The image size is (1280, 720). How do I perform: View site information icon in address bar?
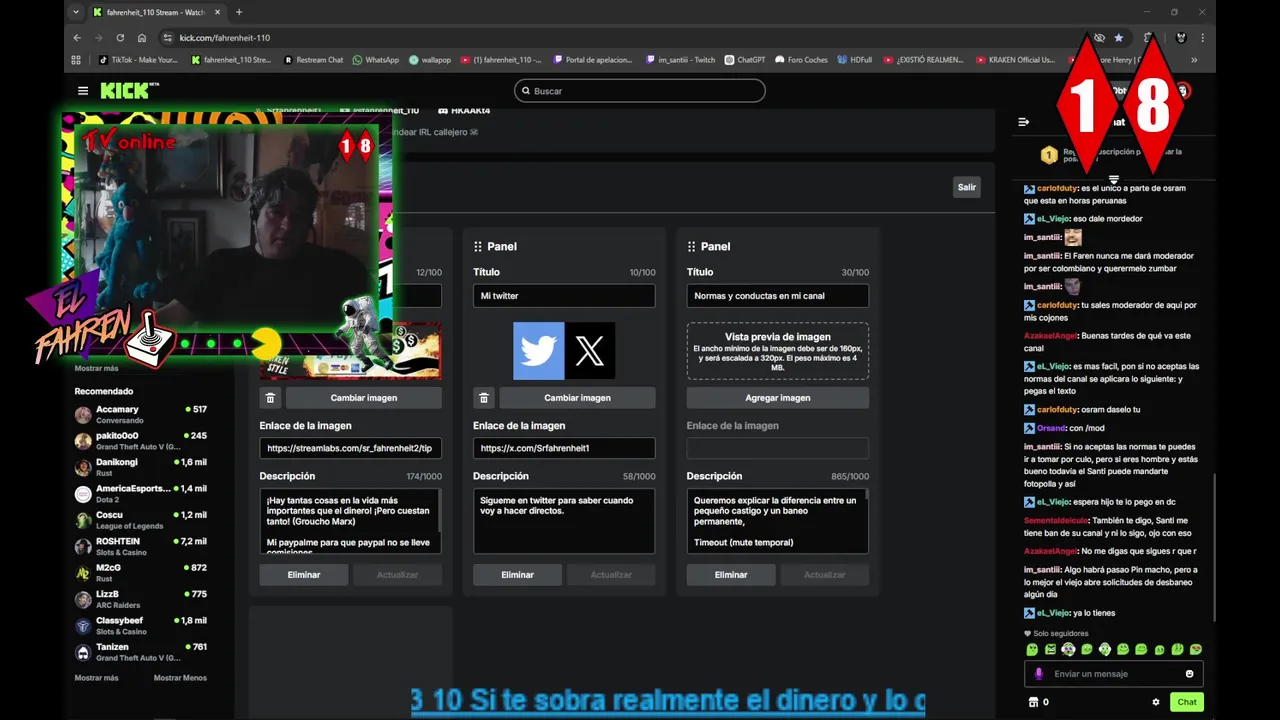(x=167, y=38)
